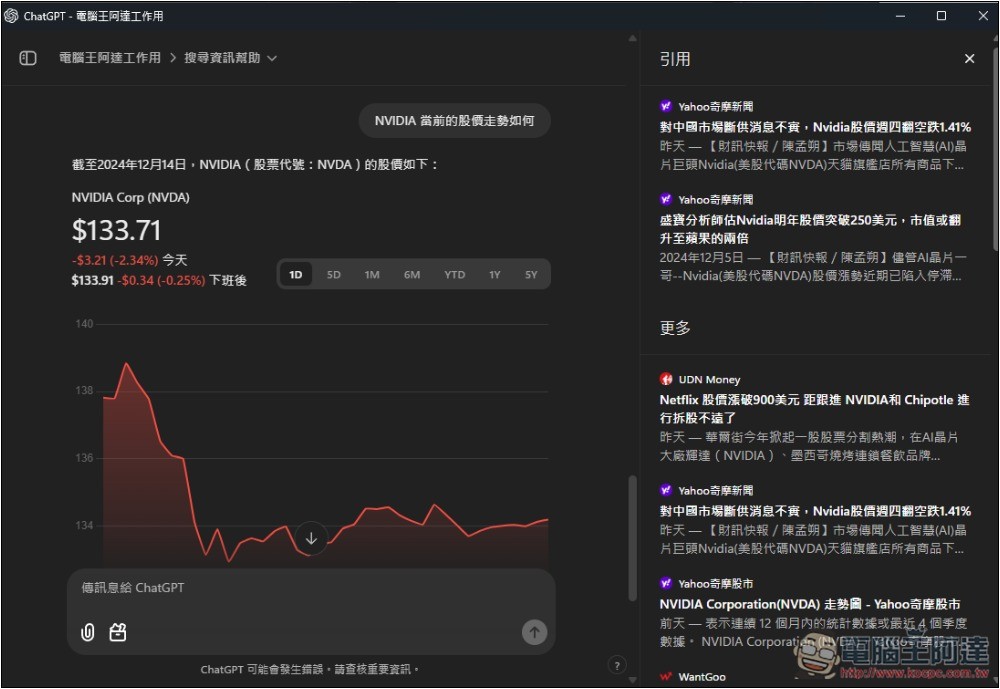Click the chat scroll-up arrow

tap(632, 39)
